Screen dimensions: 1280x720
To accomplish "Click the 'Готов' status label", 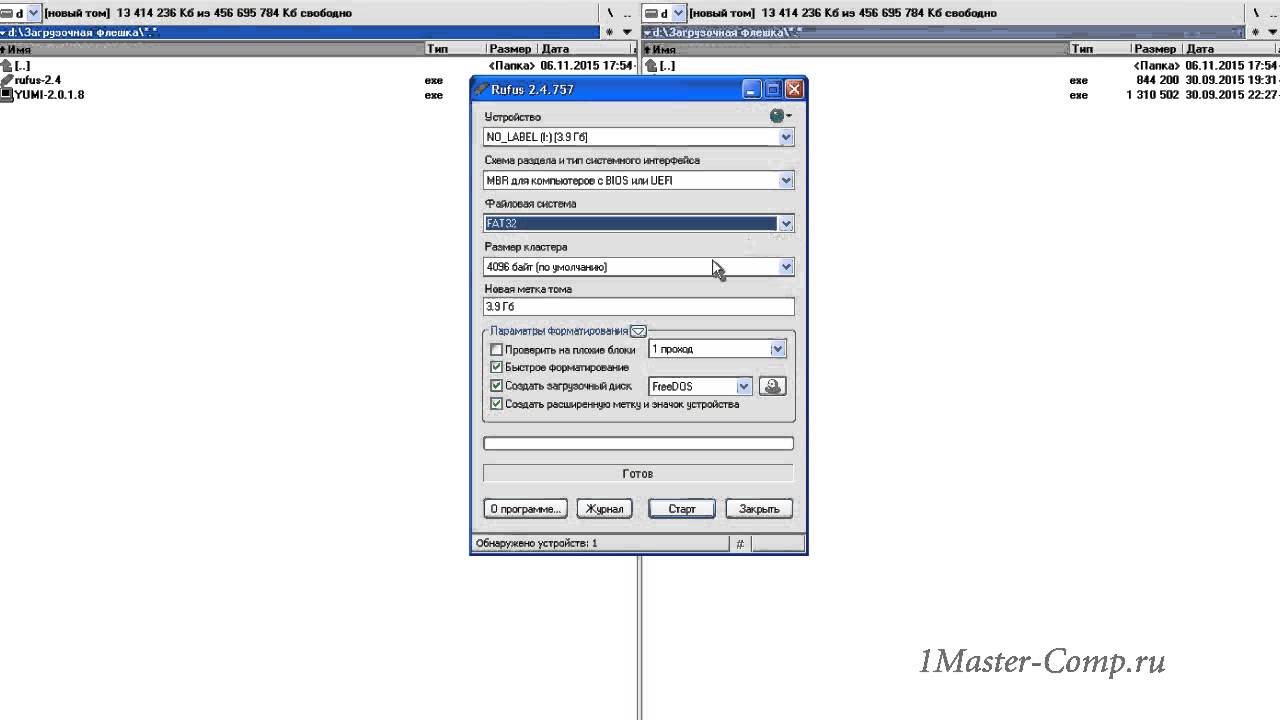I will tap(638, 474).
